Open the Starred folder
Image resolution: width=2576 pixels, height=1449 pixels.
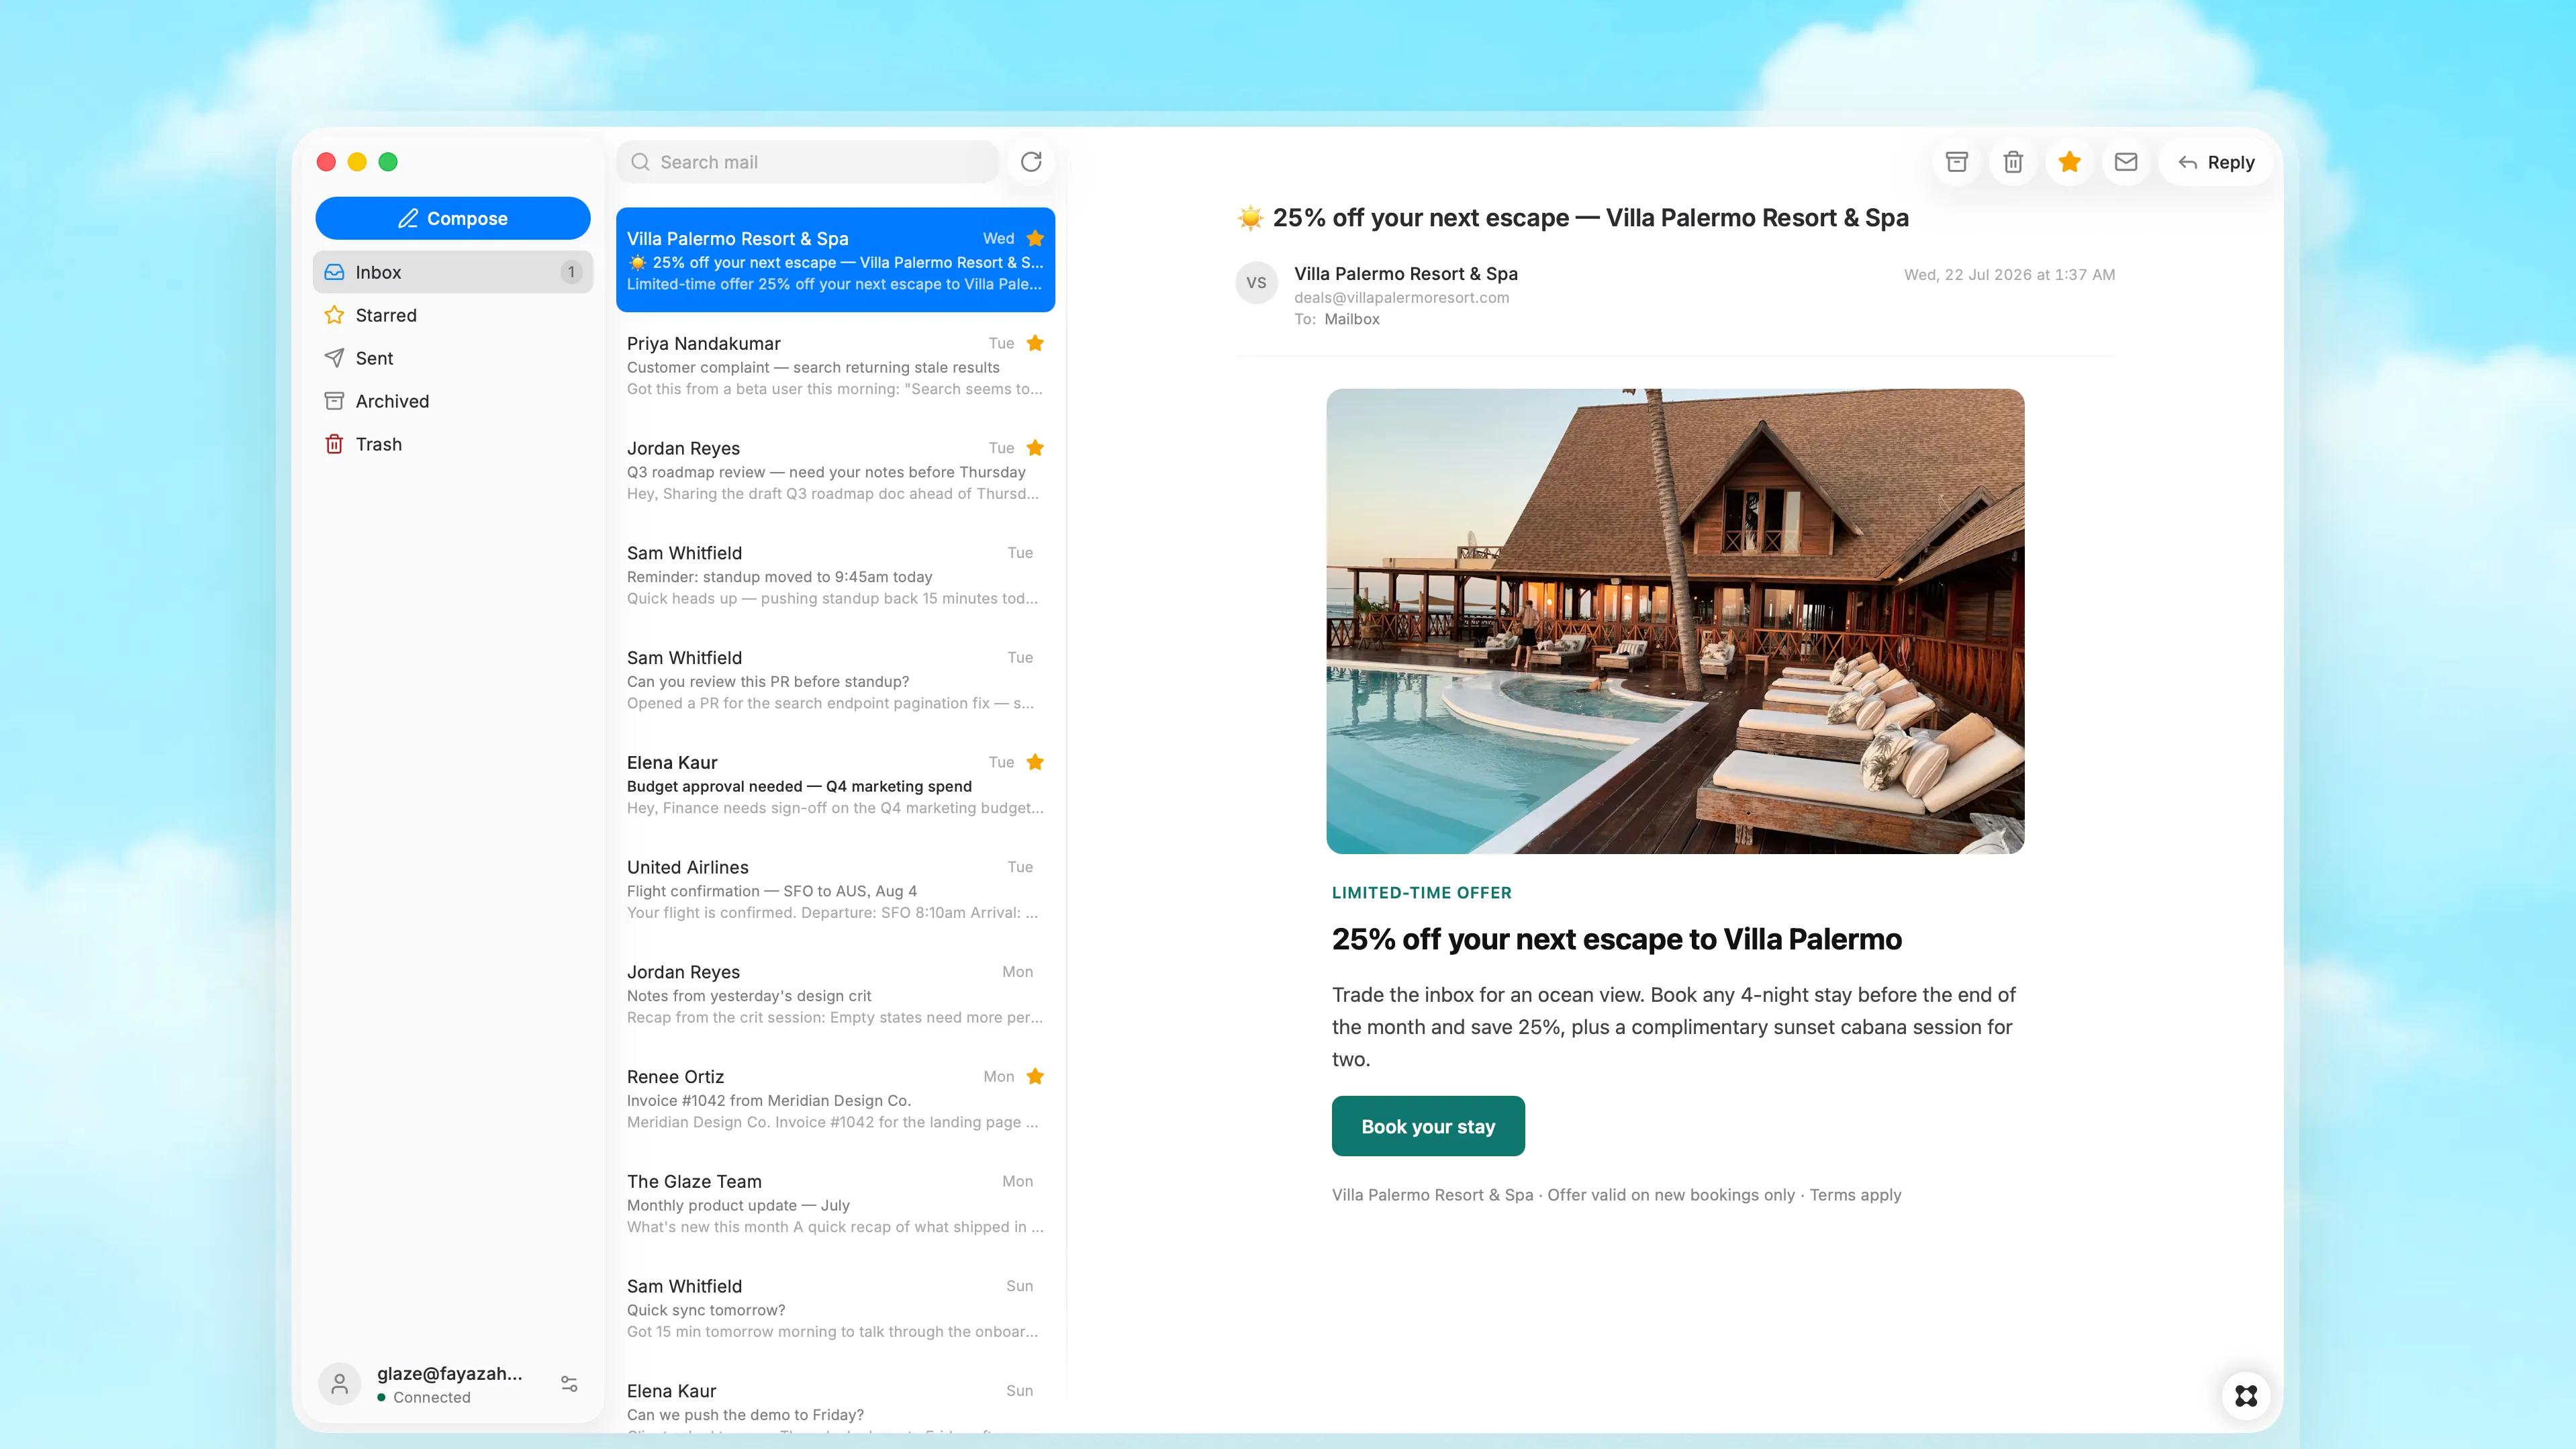coord(452,315)
